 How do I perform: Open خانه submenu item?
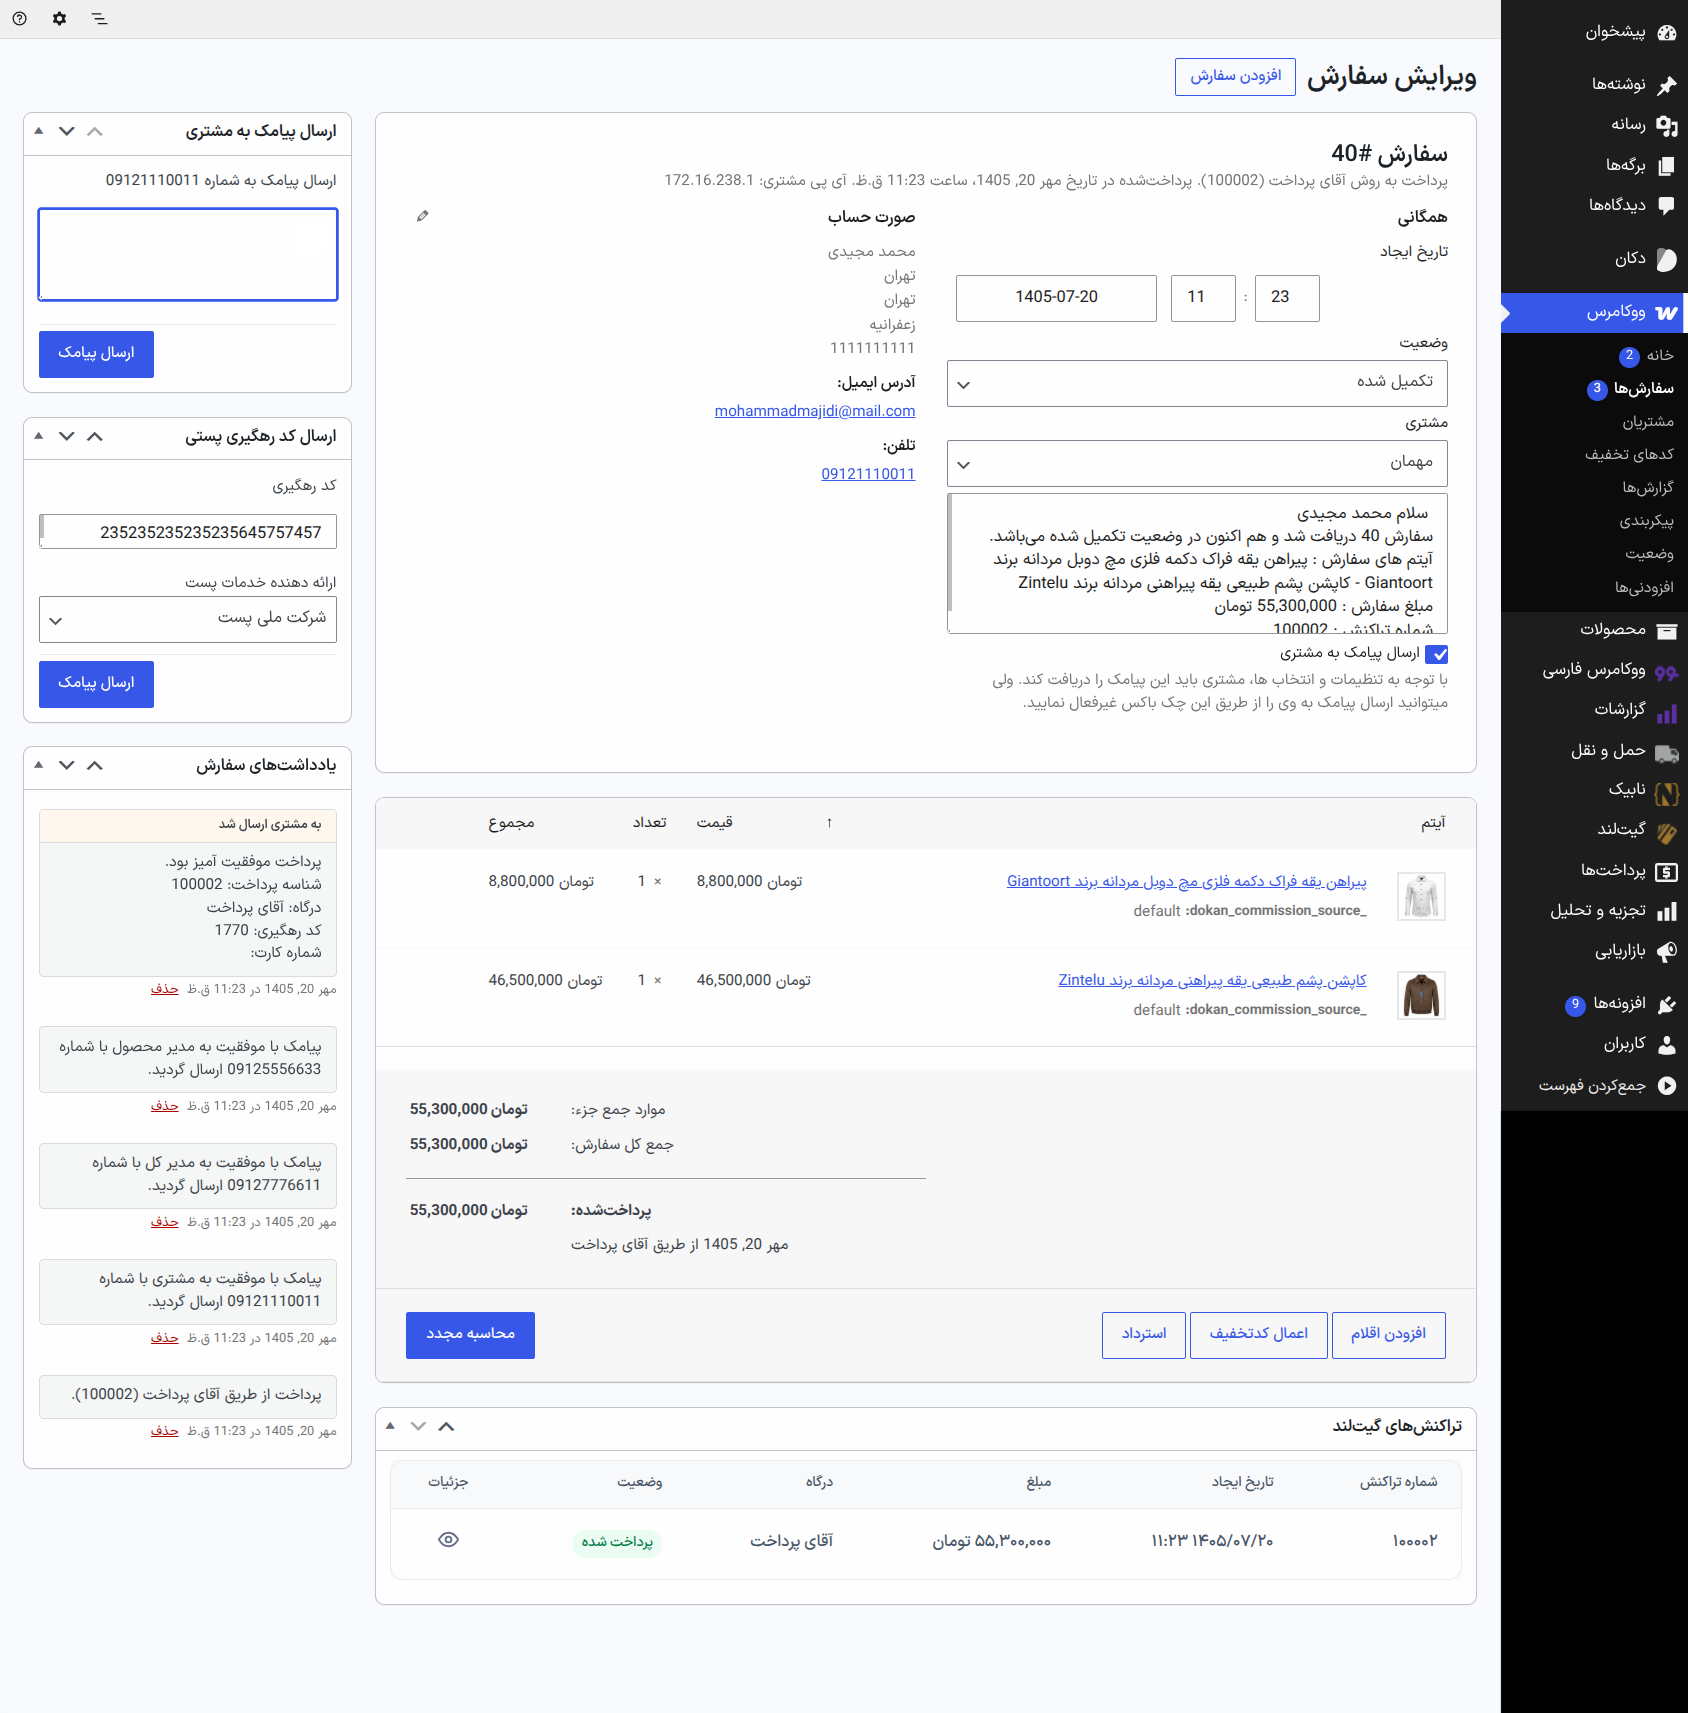[x=1660, y=355]
